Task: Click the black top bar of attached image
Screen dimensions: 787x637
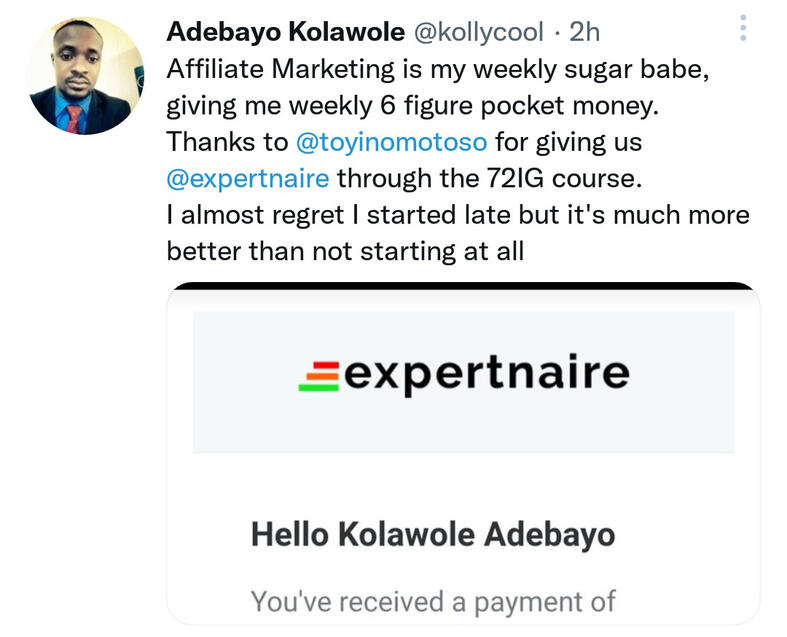Action: tap(462, 286)
